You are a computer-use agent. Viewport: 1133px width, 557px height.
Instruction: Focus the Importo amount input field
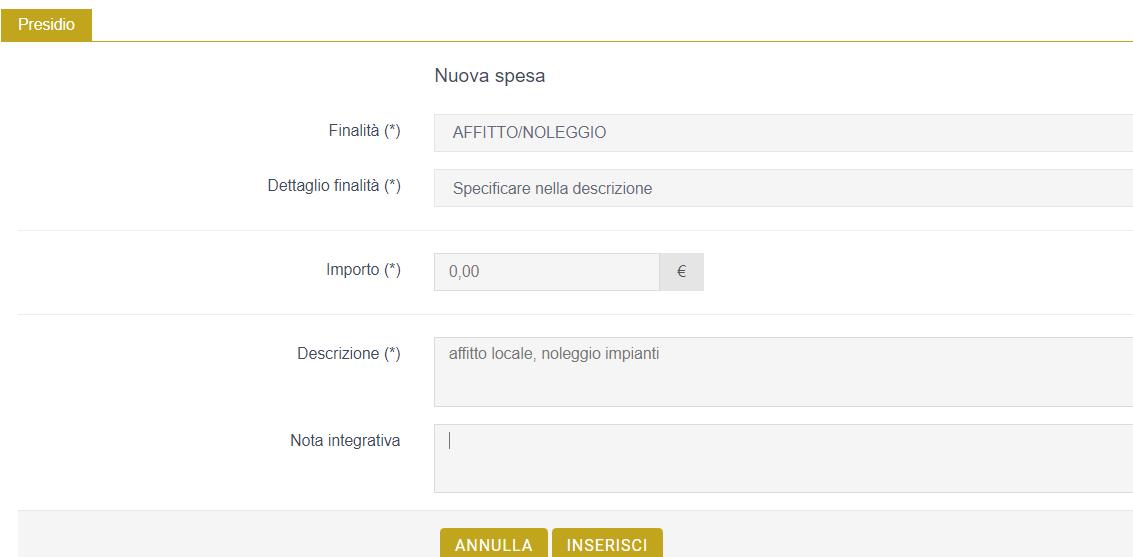click(546, 272)
